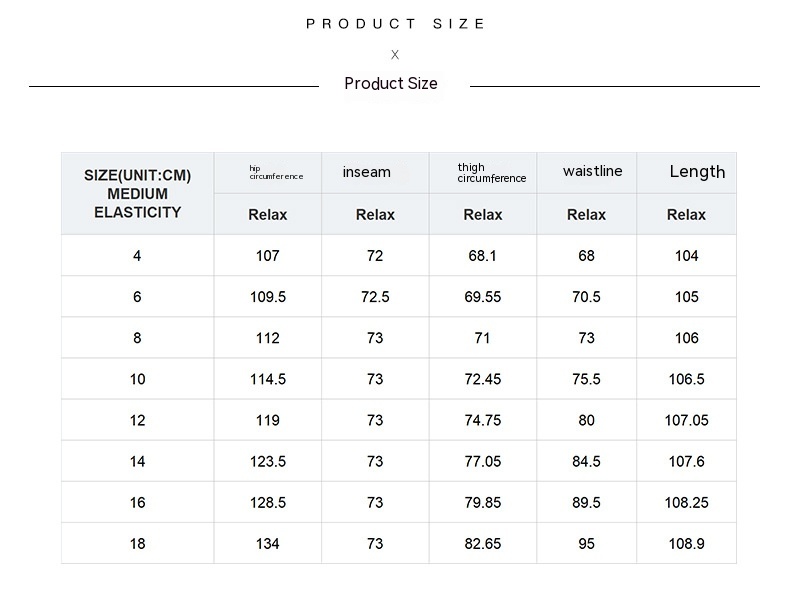Click the size 18 row label
The height and width of the screenshot is (615, 790).
137,544
